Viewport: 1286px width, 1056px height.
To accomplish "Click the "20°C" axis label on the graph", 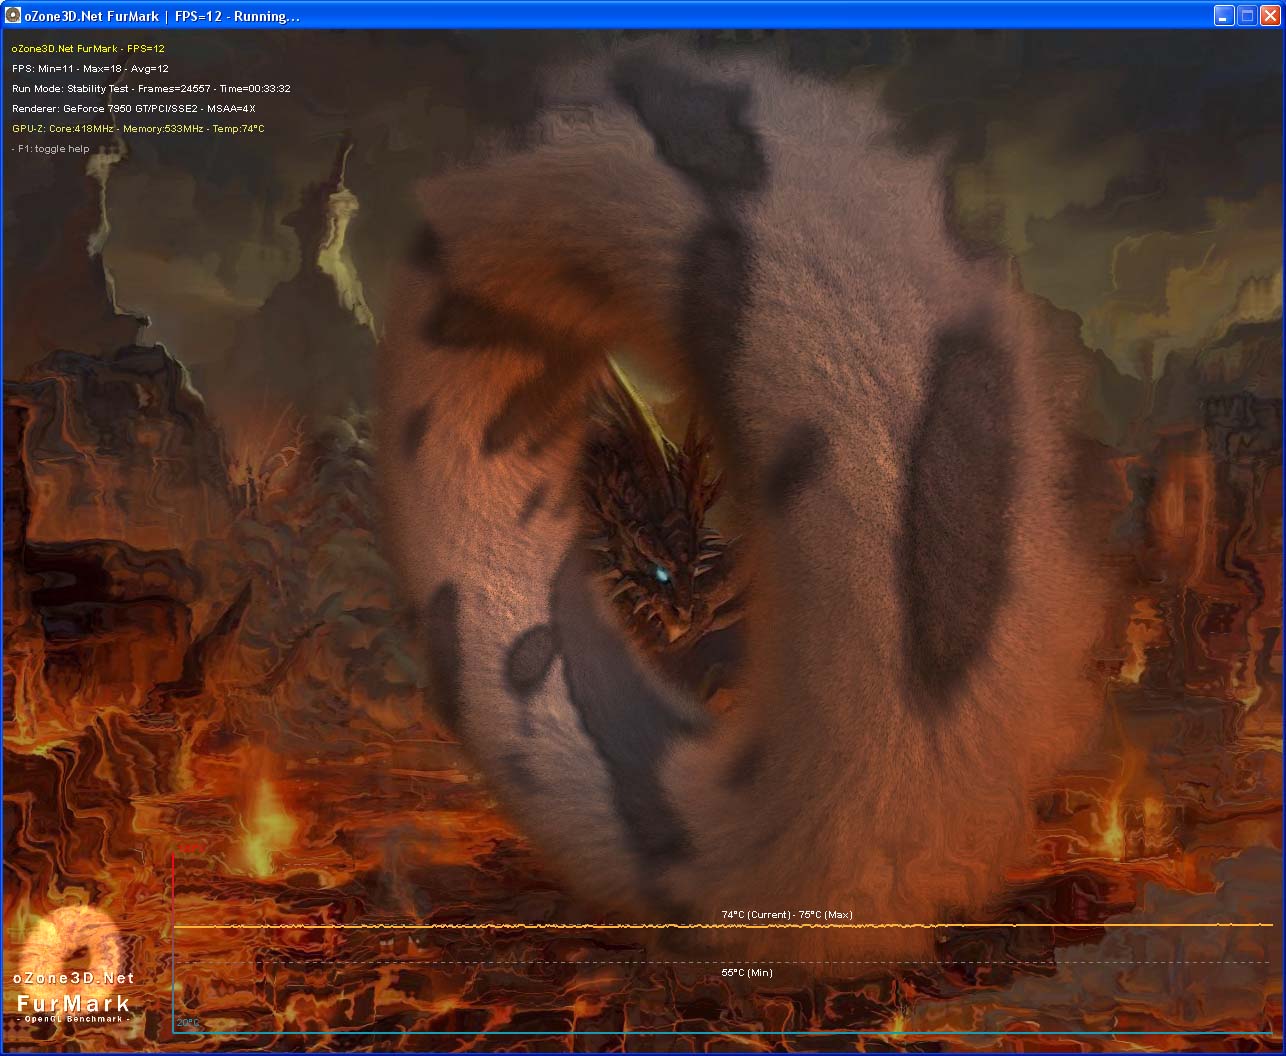I will click(x=188, y=1023).
